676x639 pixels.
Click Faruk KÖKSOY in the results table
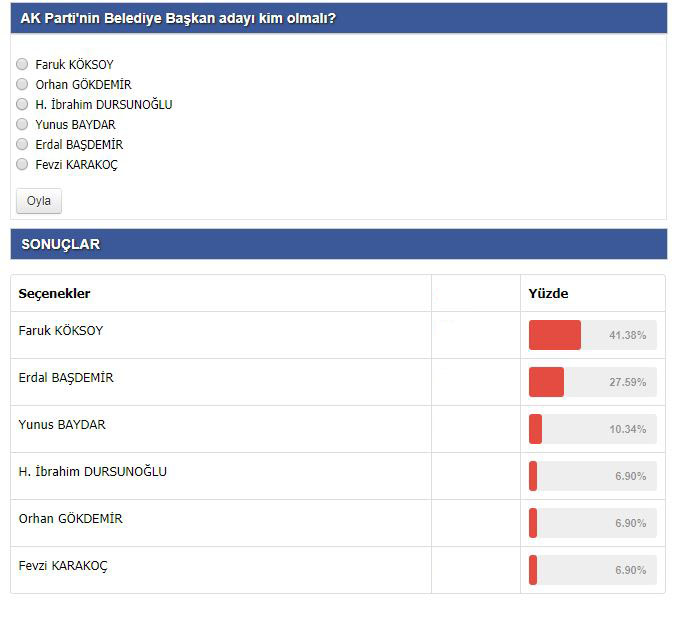coord(61,331)
